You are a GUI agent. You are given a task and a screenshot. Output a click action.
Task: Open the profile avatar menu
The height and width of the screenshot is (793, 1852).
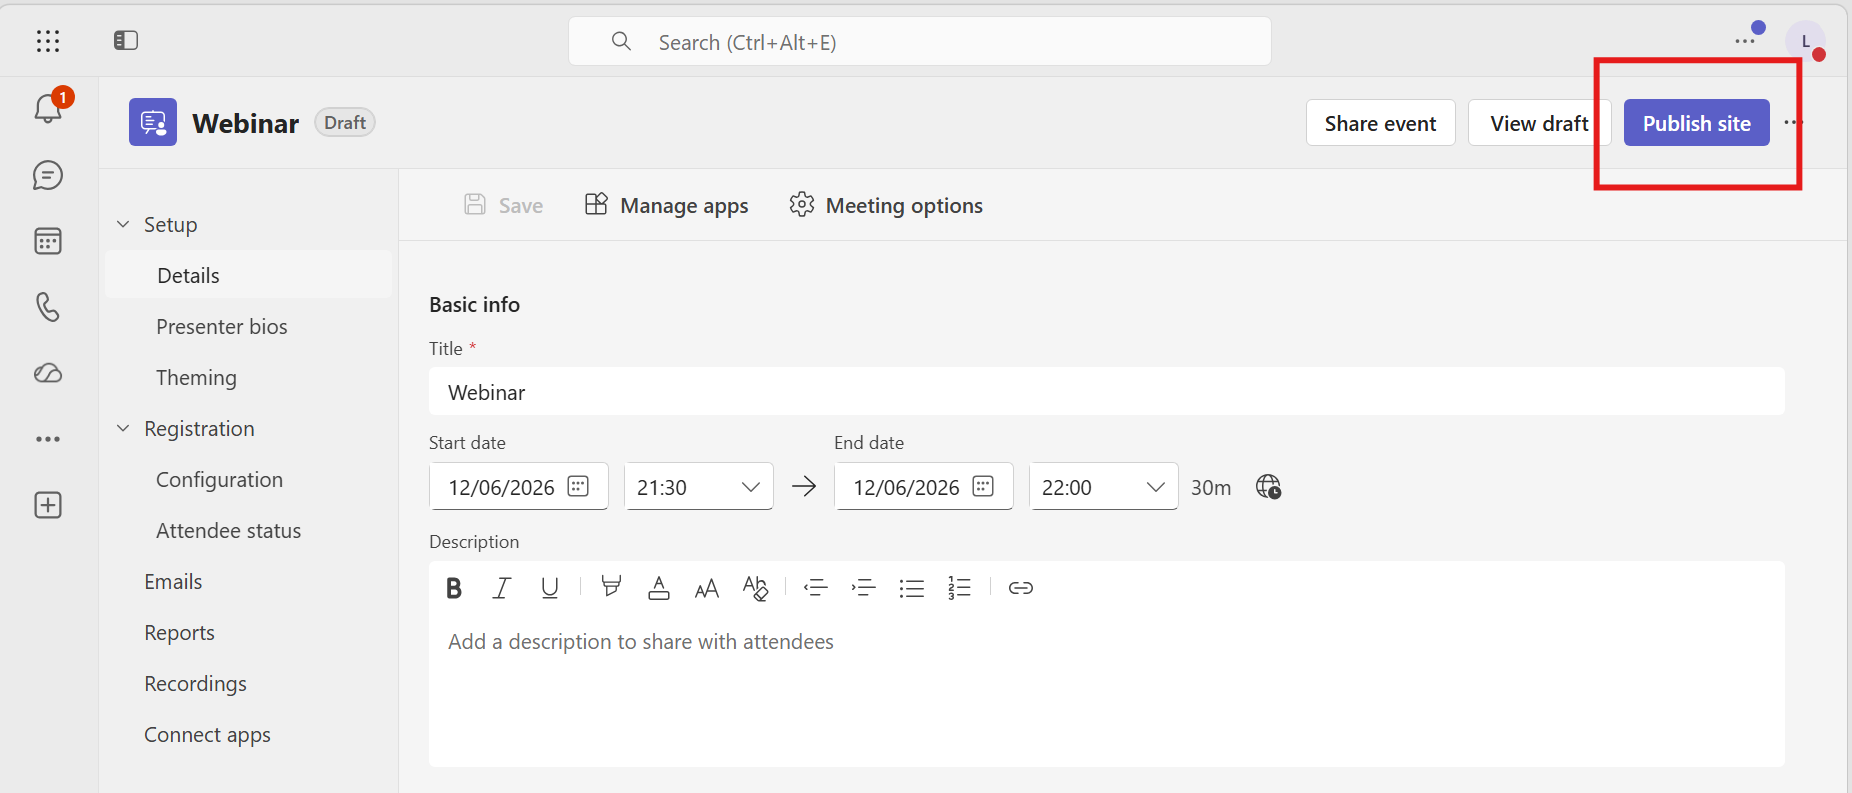1805,41
